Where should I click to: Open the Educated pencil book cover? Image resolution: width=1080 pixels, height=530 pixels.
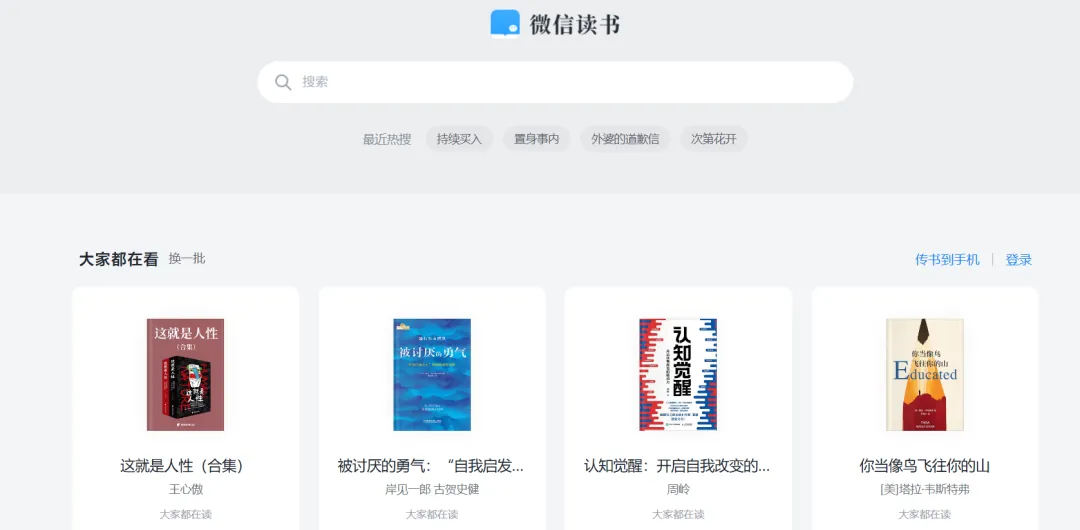point(925,374)
